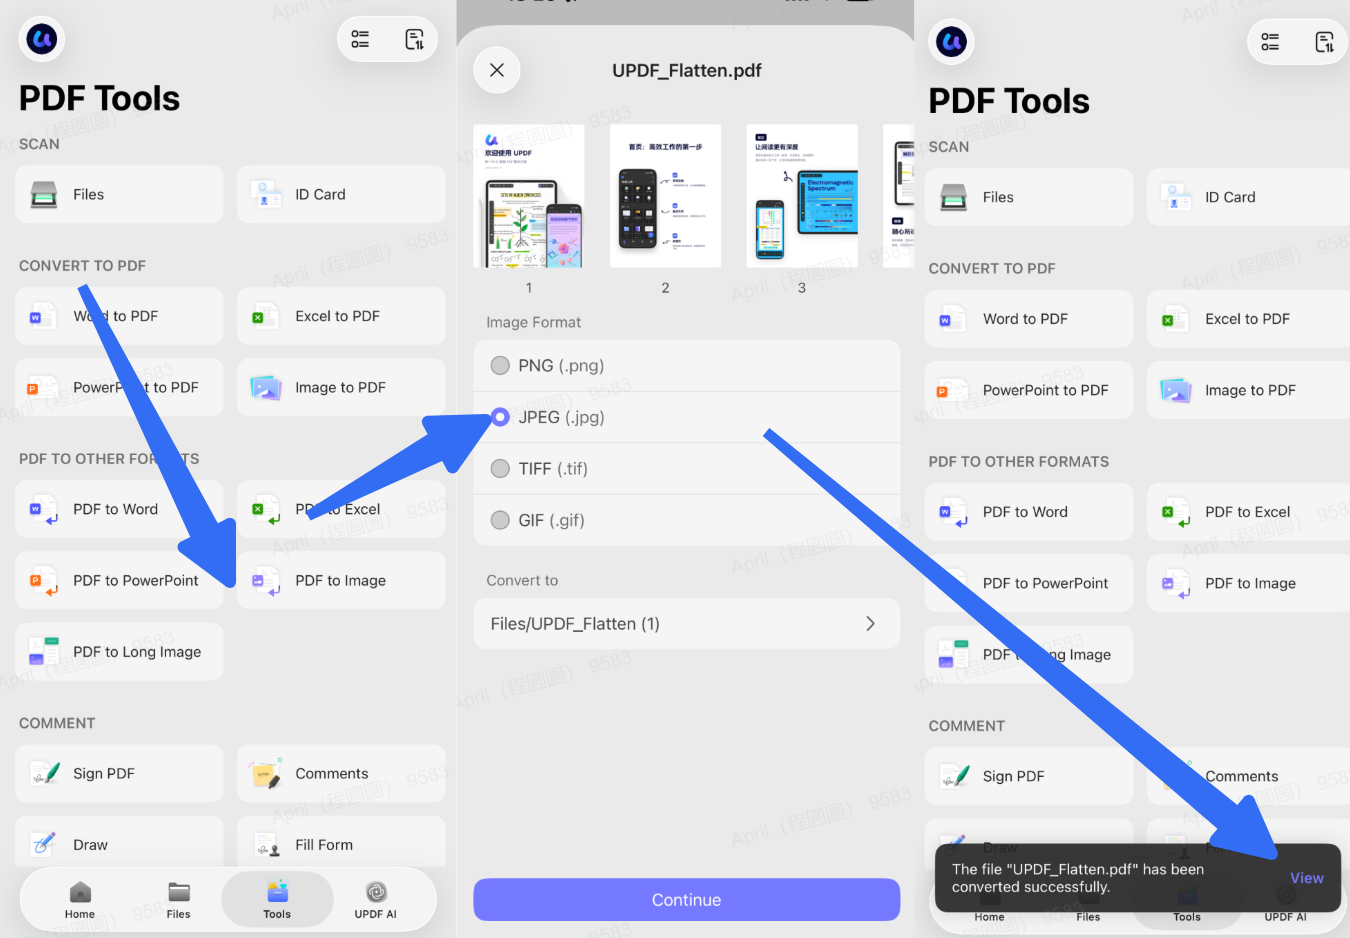The image size is (1350, 938).
Task: Choose PDF to Image in right panel
Action: 1248,583
